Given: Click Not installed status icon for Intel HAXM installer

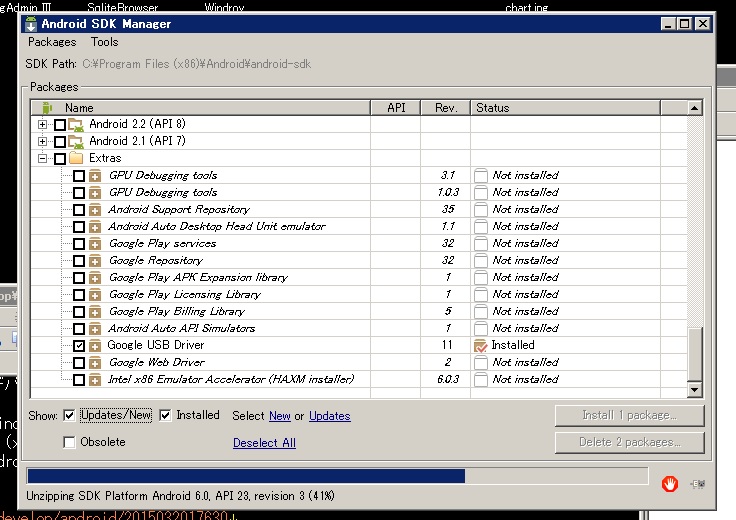Looking at the screenshot, I should (481, 380).
